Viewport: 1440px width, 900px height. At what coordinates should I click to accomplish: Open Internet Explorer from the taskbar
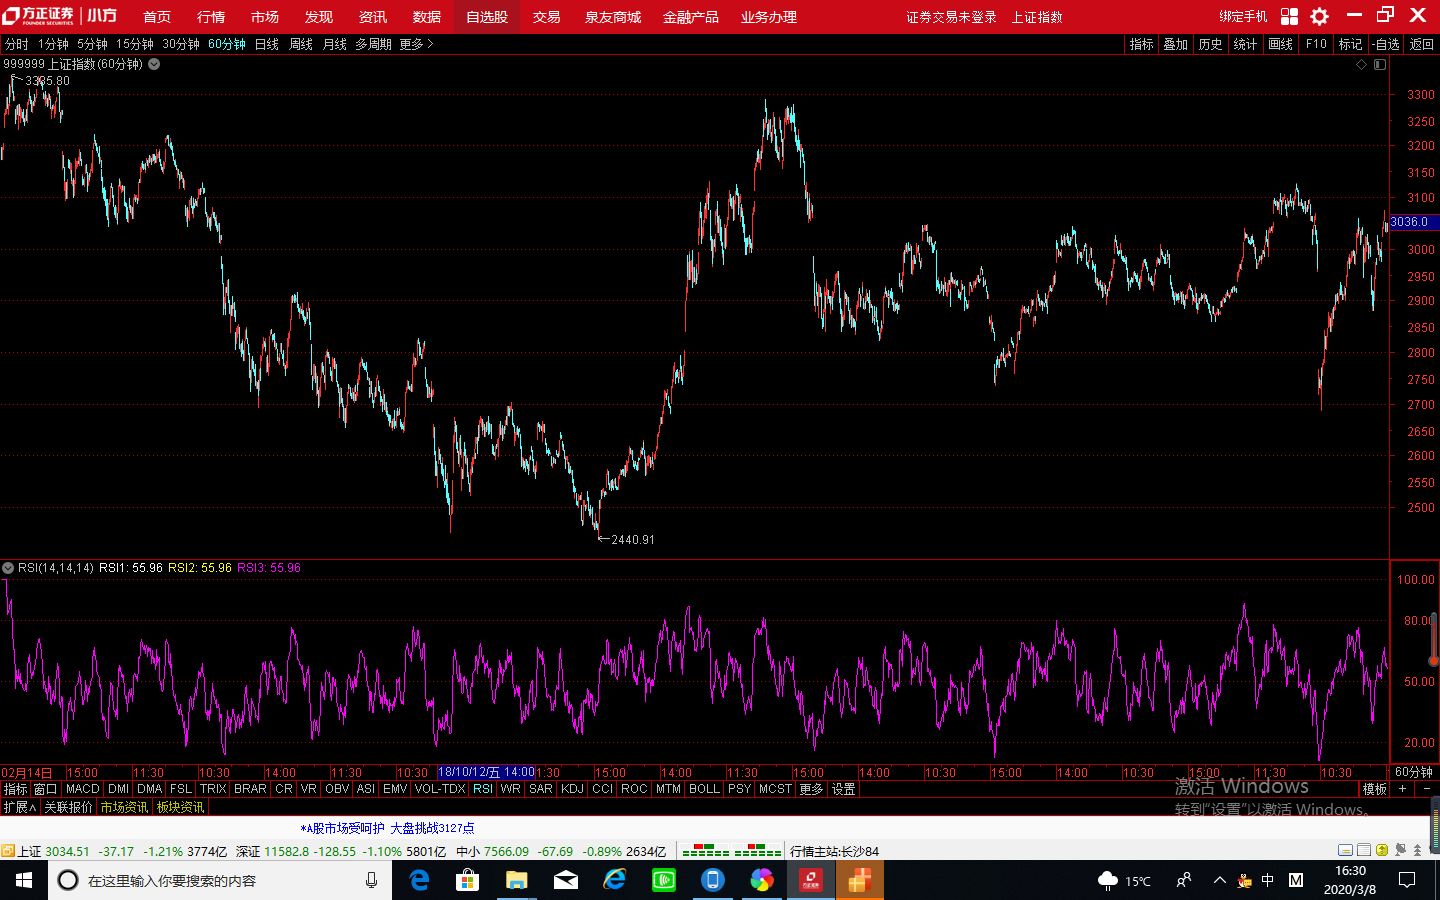coord(614,880)
